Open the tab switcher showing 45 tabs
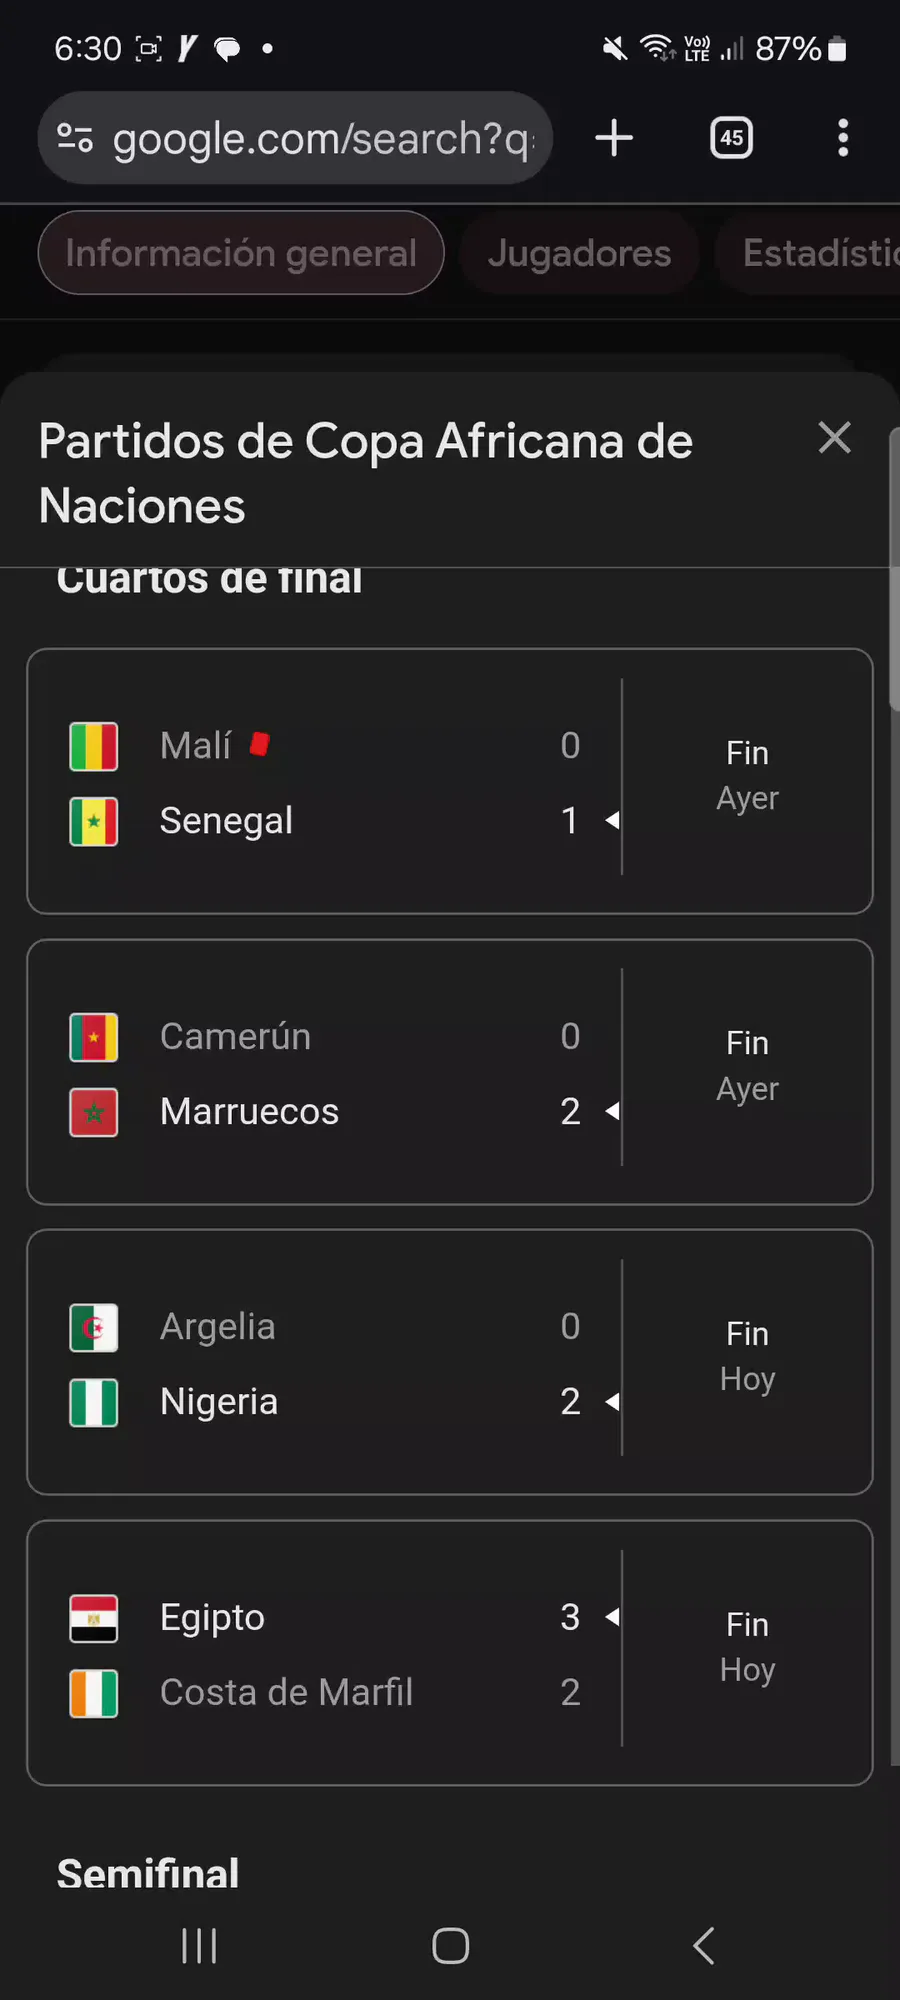Image resolution: width=900 pixels, height=2000 pixels. click(x=731, y=138)
